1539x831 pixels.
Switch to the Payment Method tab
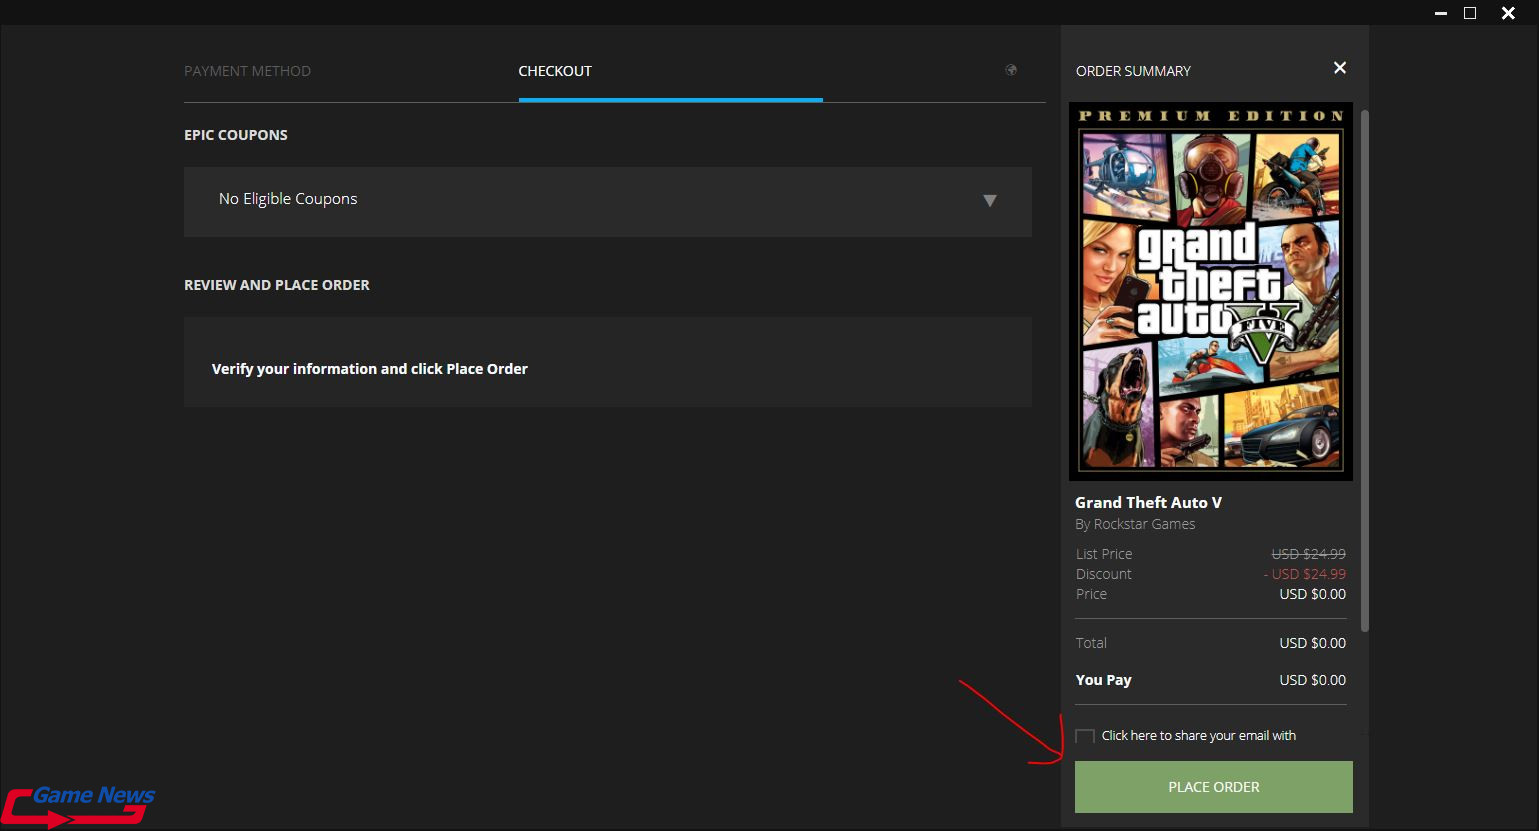click(247, 71)
